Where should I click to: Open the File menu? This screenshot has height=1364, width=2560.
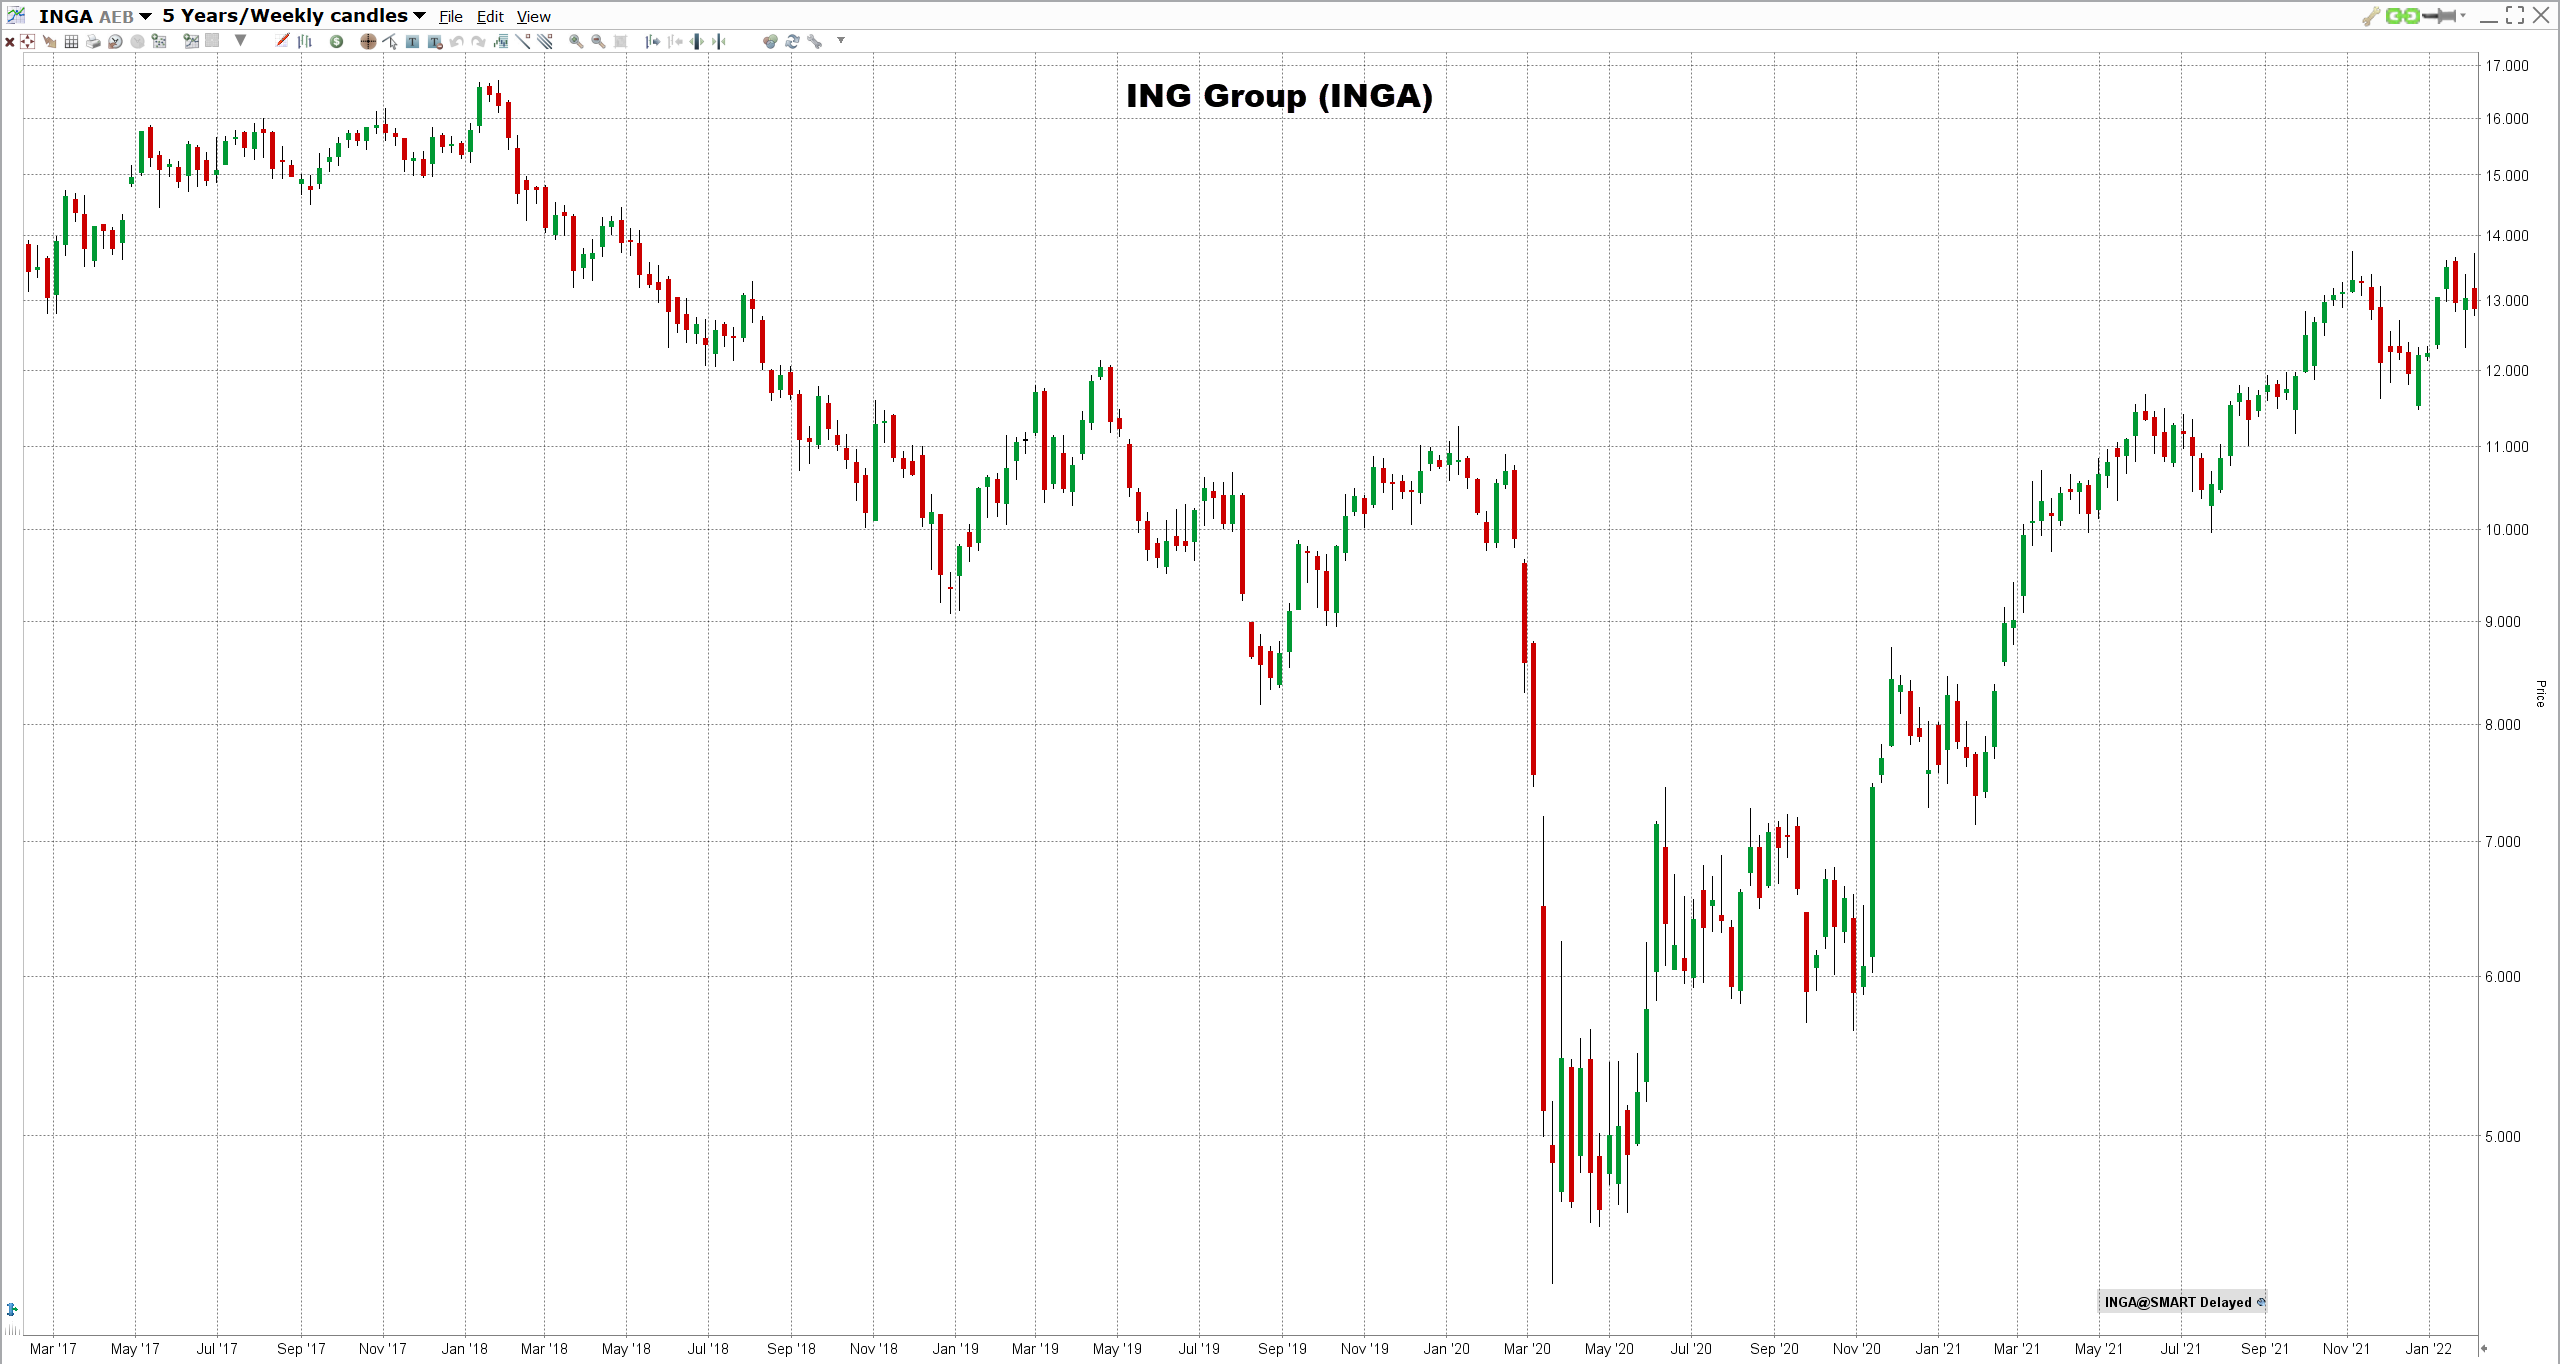pos(451,17)
